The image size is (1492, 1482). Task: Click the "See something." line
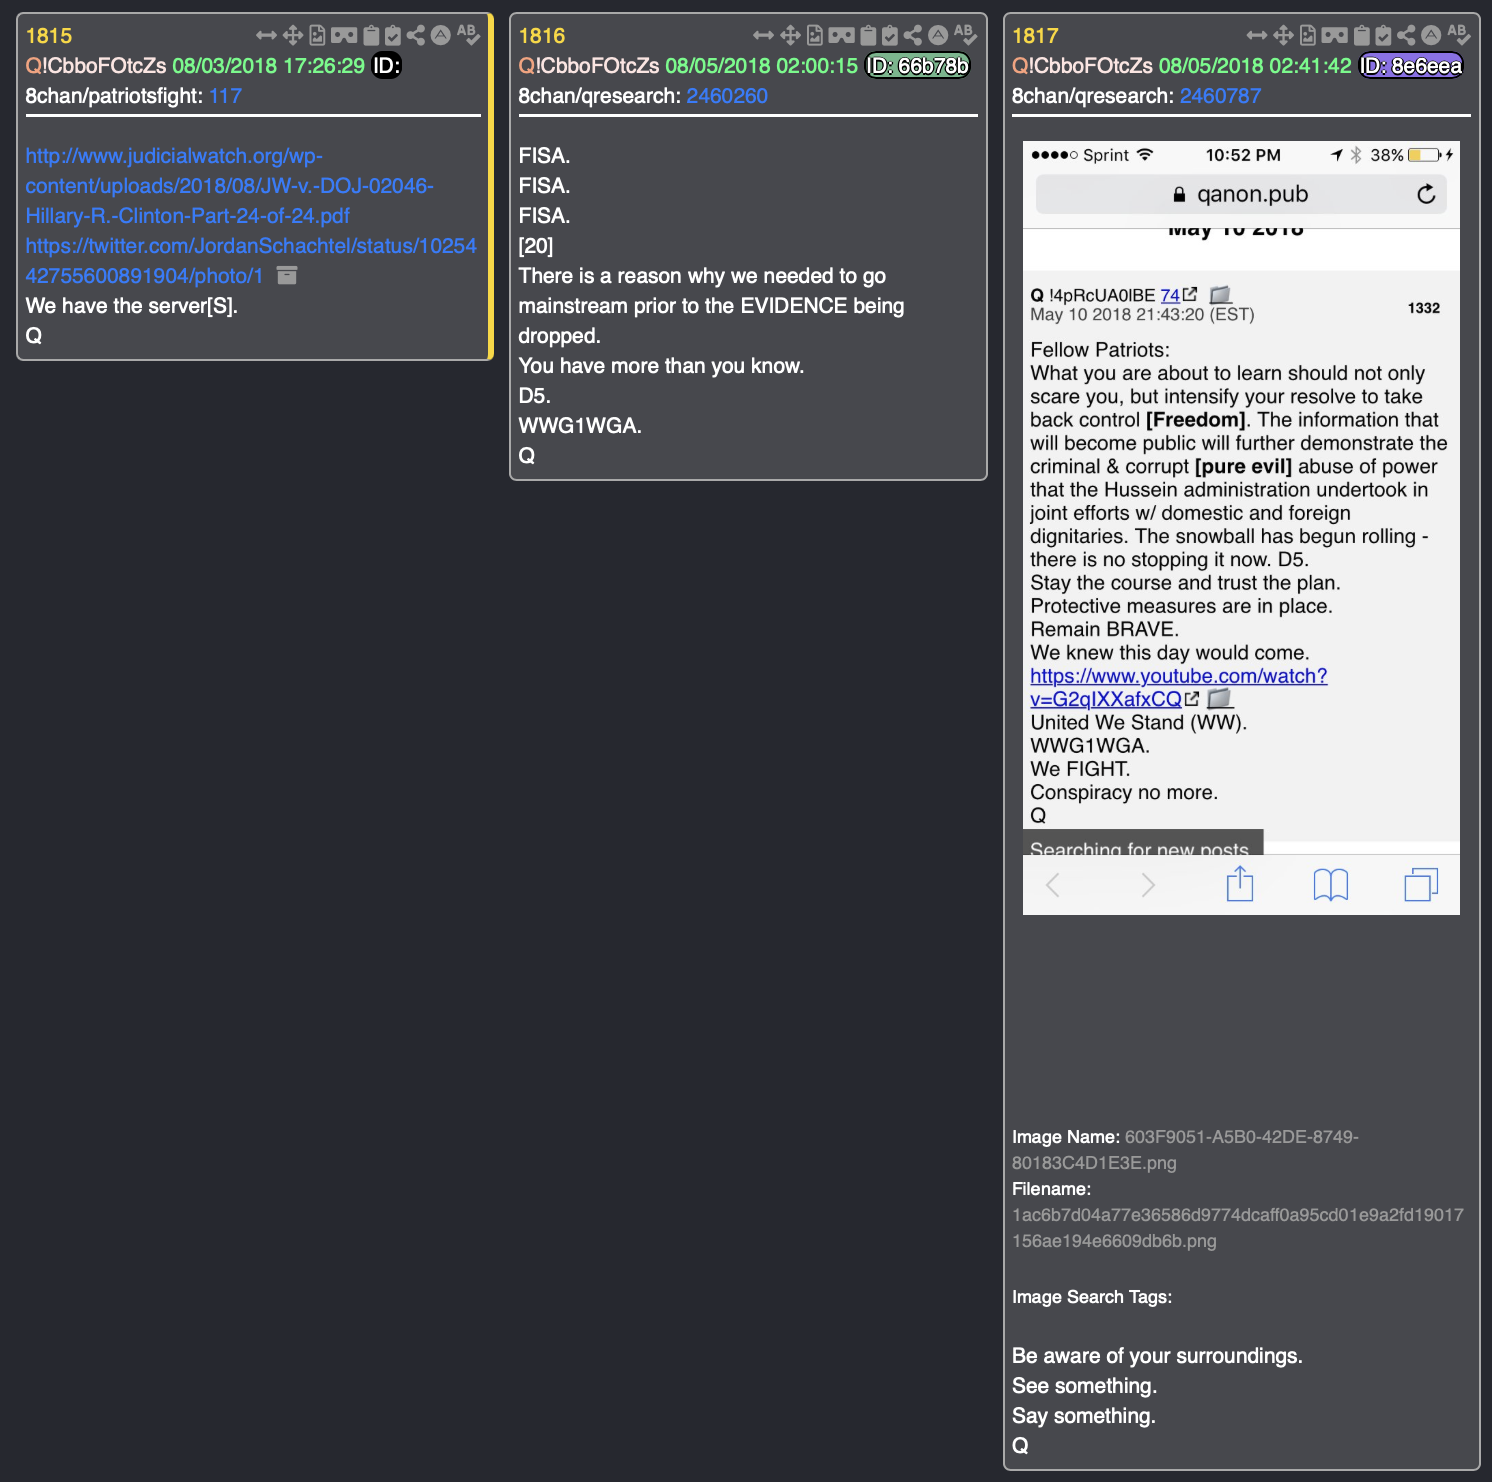click(1084, 1386)
